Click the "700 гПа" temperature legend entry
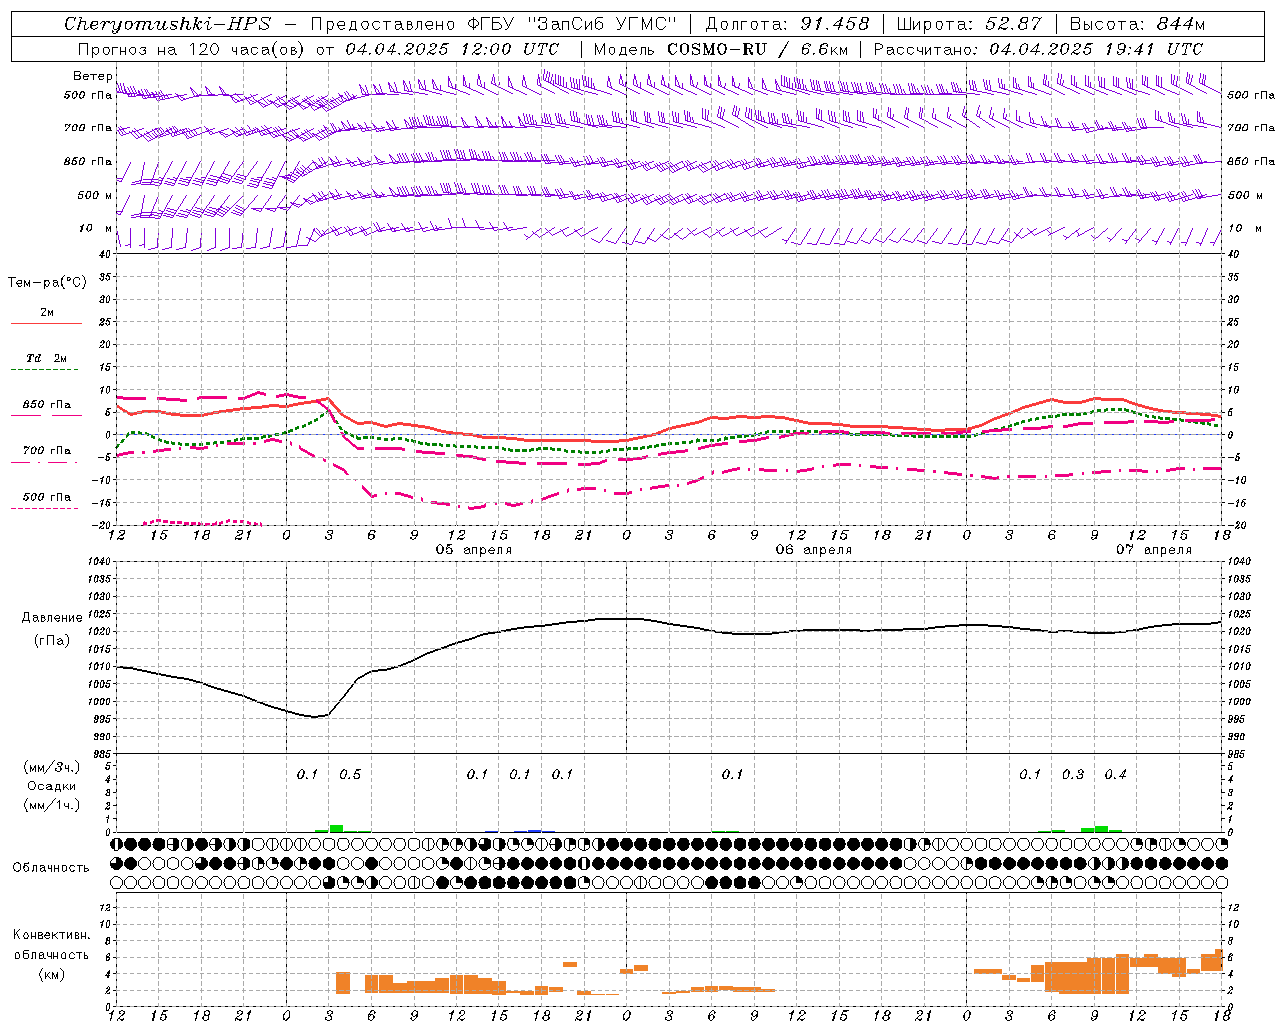The width and height of the screenshot is (1280, 1024). [47, 451]
